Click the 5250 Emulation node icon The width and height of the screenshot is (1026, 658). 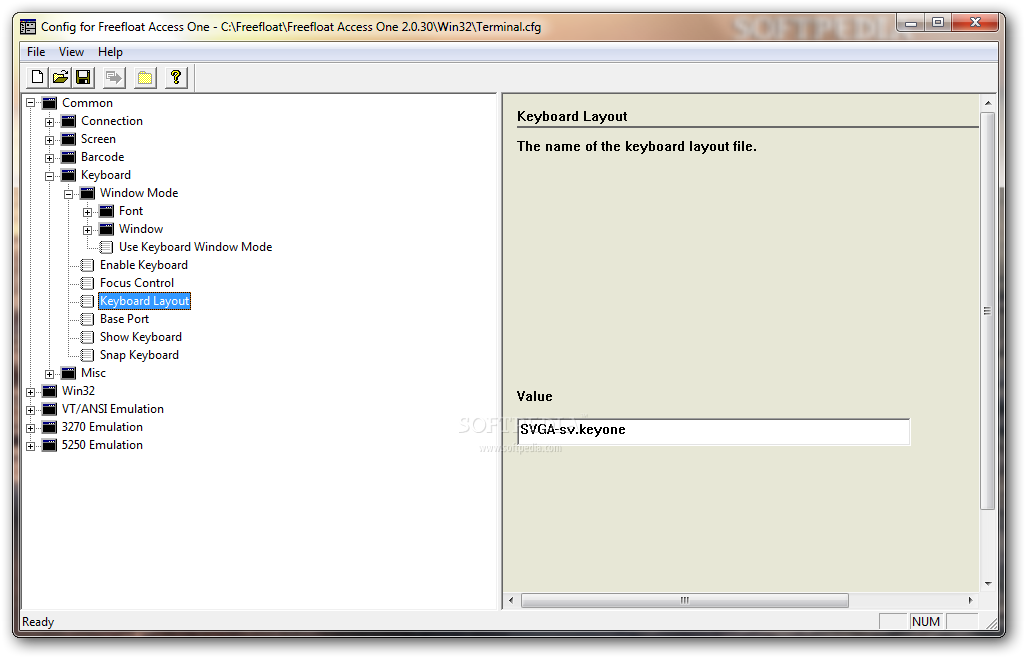click(50, 445)
